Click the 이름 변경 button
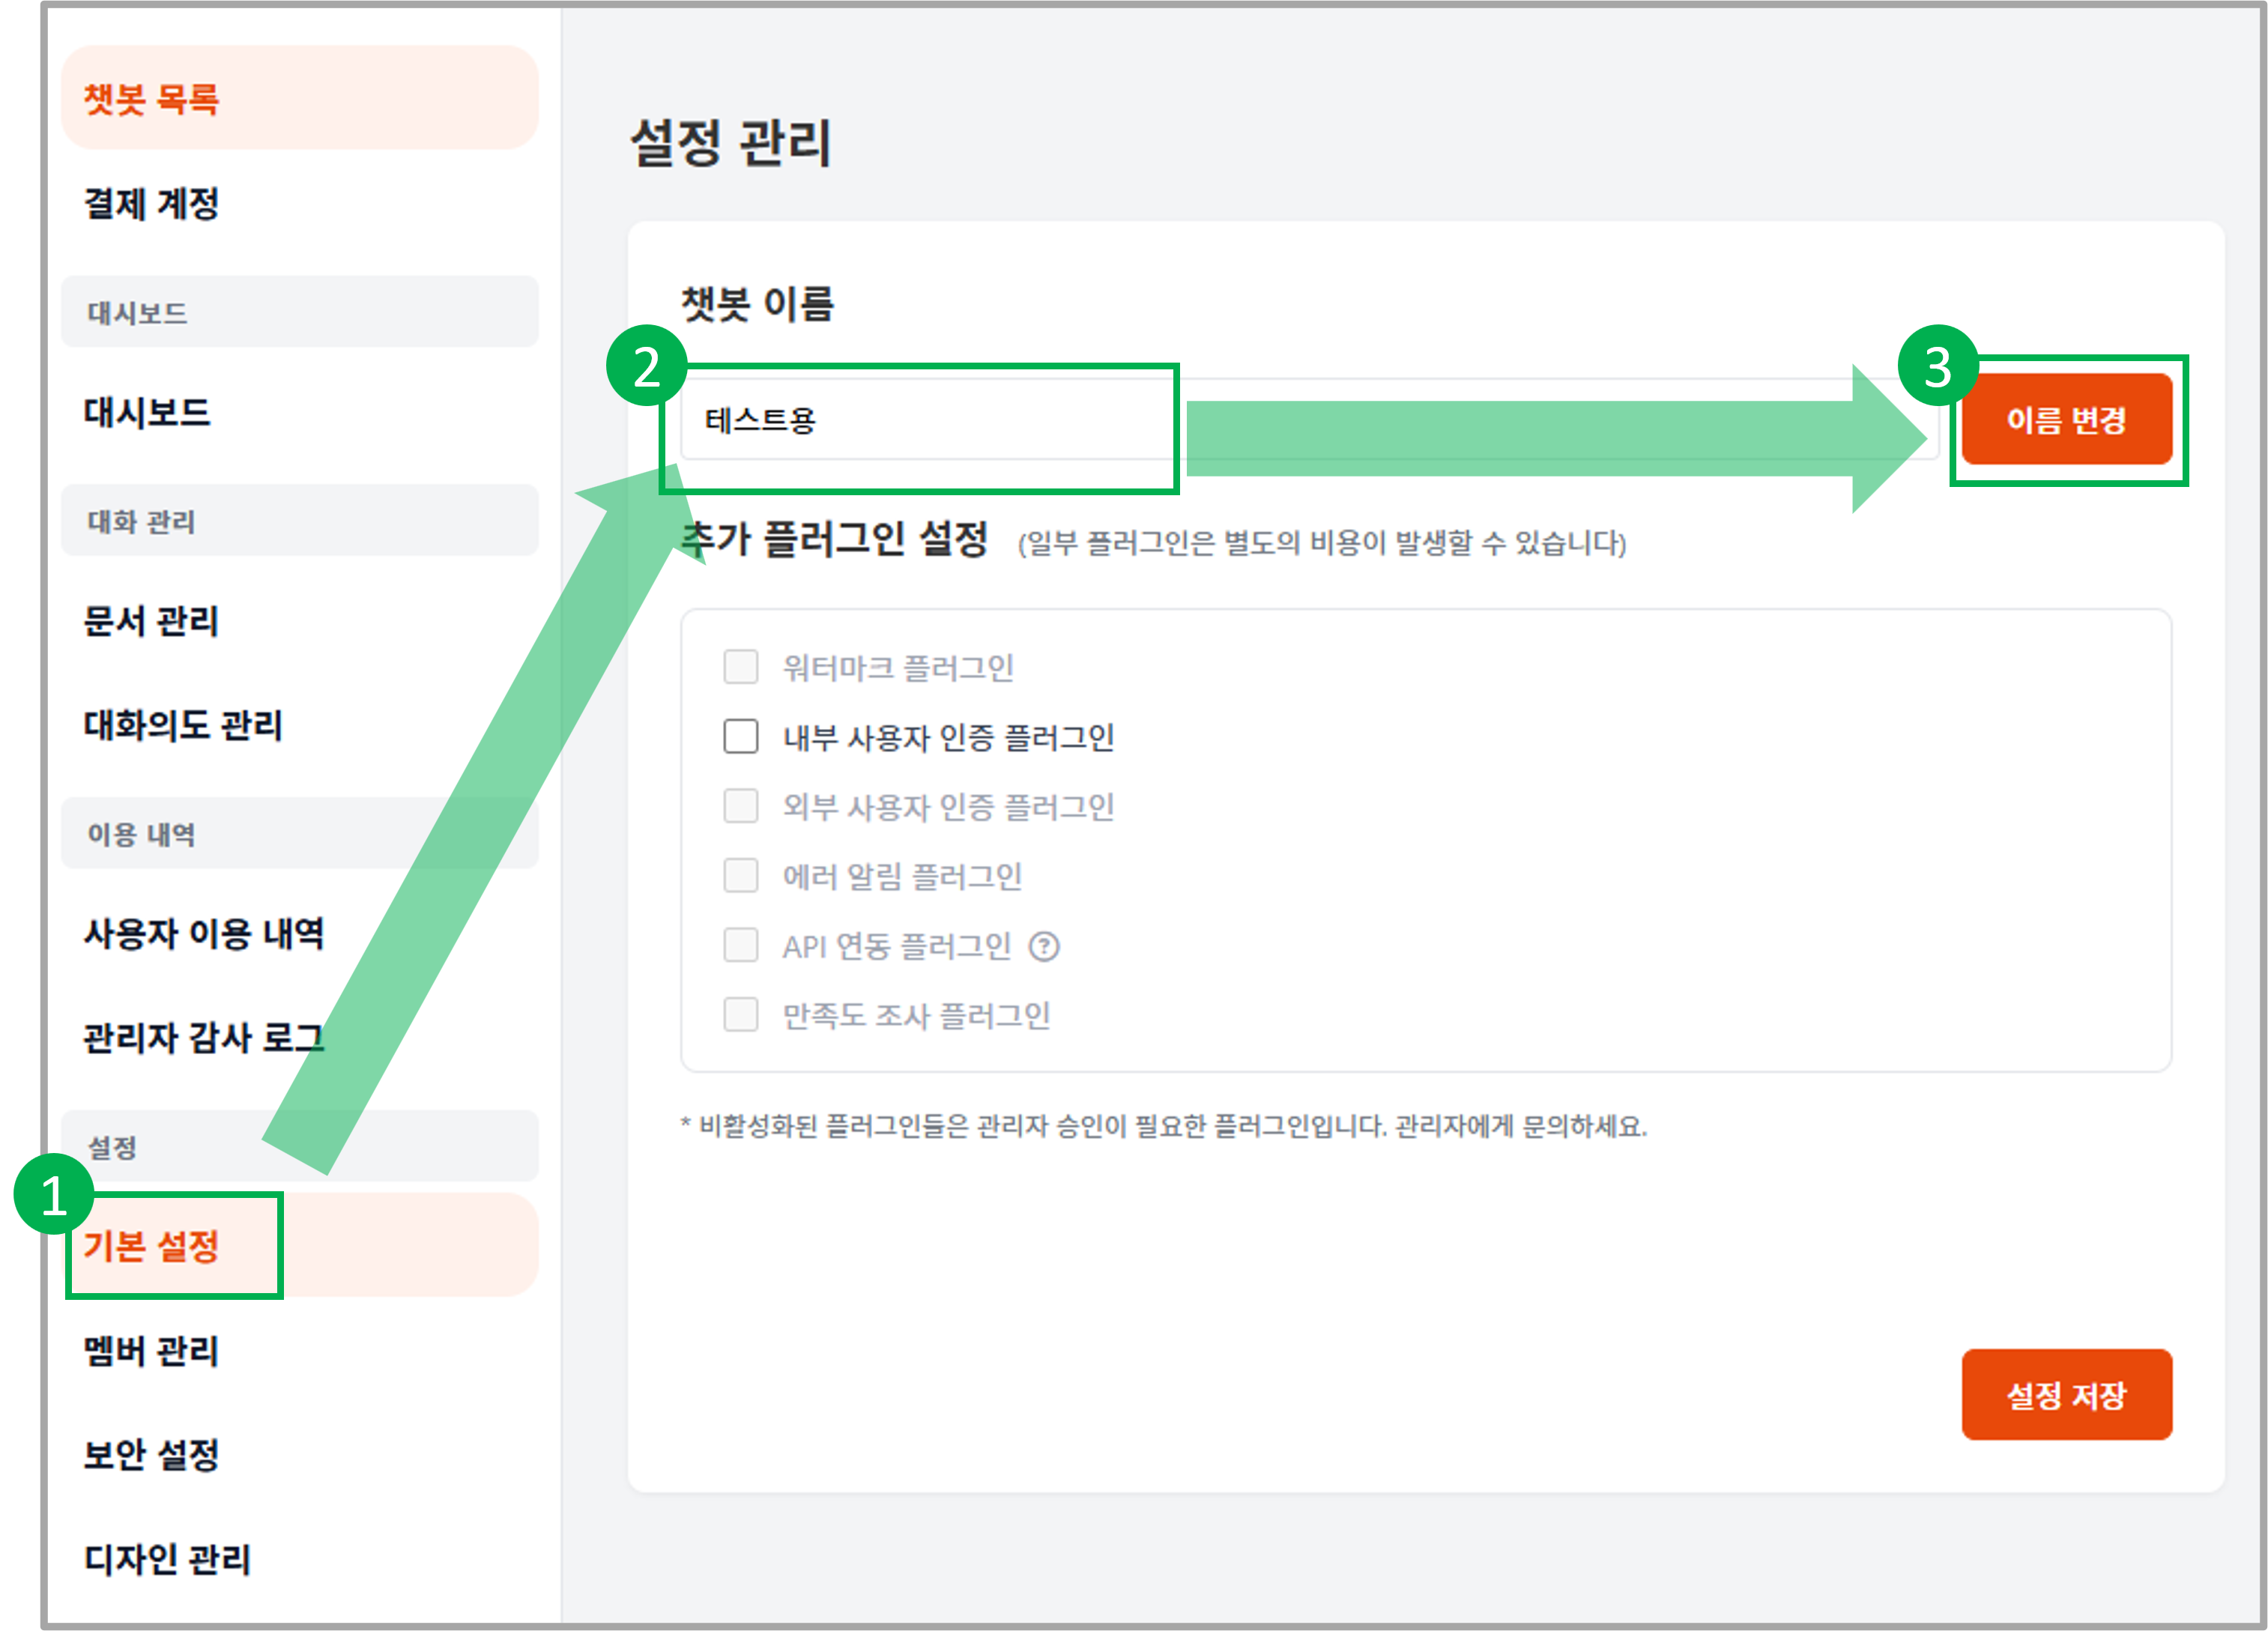The width and height of the screenshot is (2268, 1631). point(2068,420)
